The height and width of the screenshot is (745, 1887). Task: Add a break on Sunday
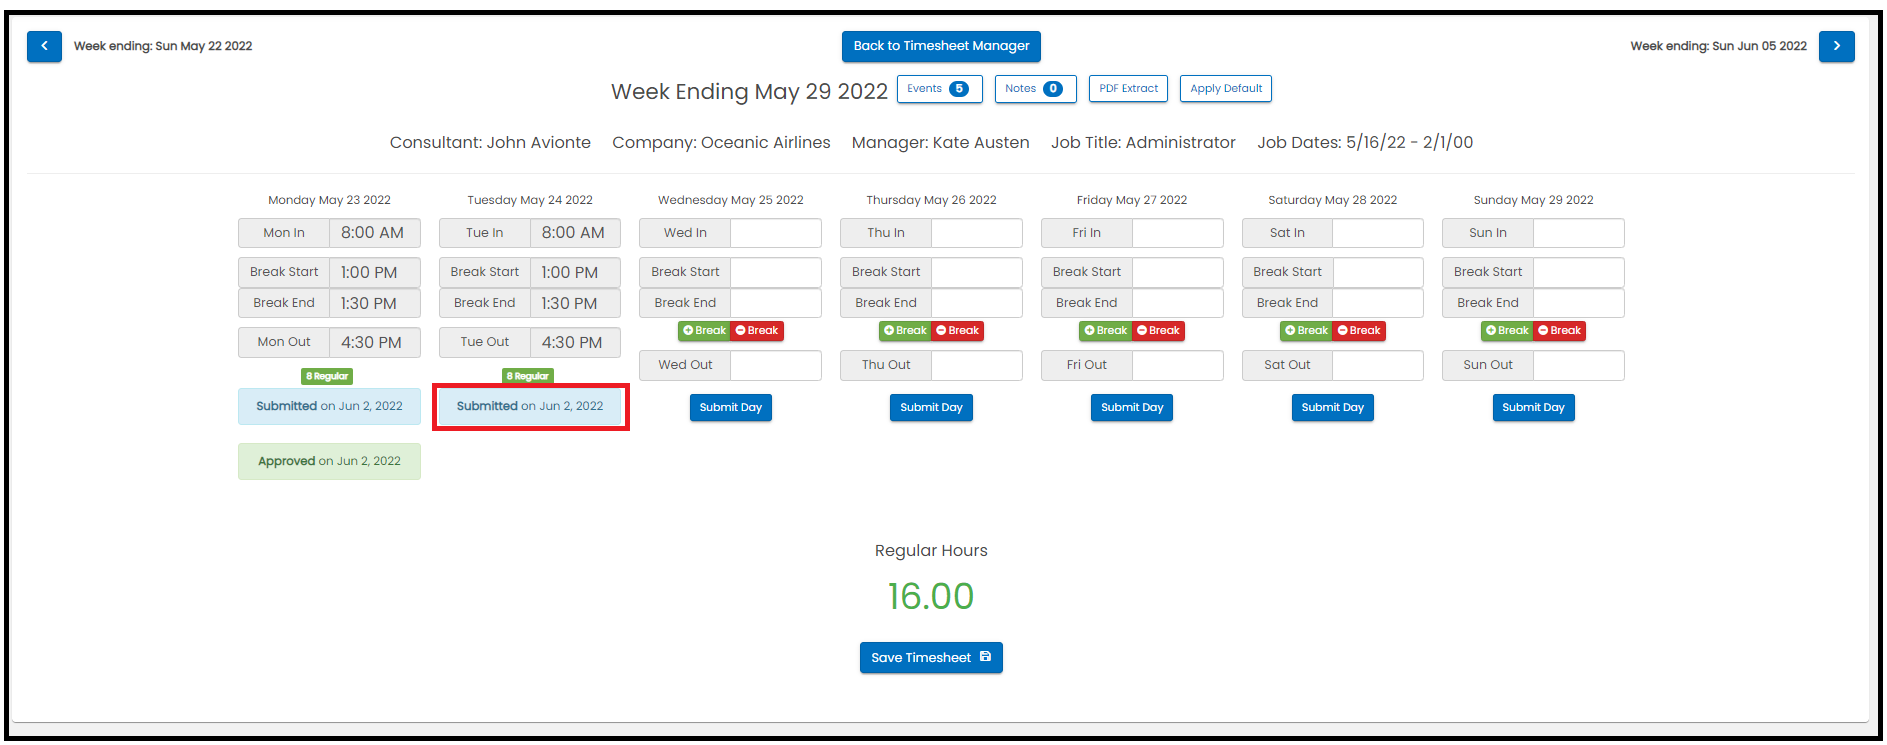[1507, 331]
